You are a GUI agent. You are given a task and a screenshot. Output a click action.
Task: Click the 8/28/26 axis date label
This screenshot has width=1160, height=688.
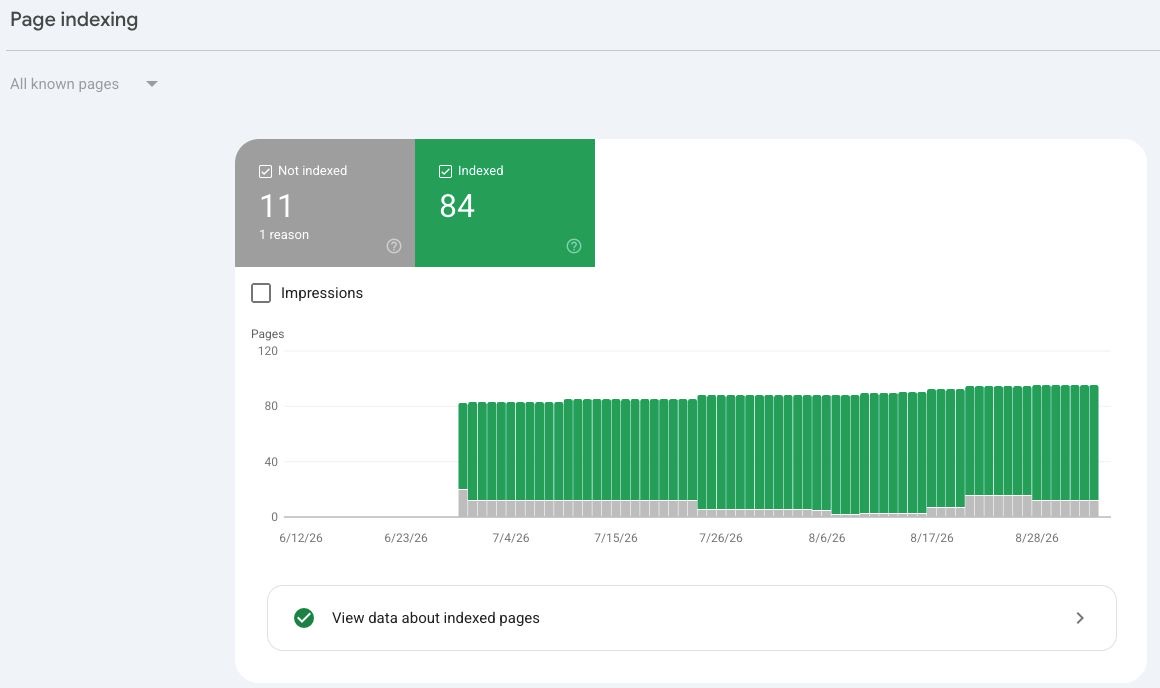point(1037,538)
